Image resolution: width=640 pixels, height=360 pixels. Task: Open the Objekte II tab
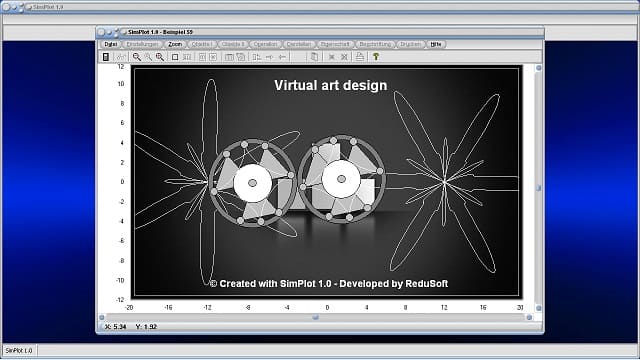click(x=233, y=44)
